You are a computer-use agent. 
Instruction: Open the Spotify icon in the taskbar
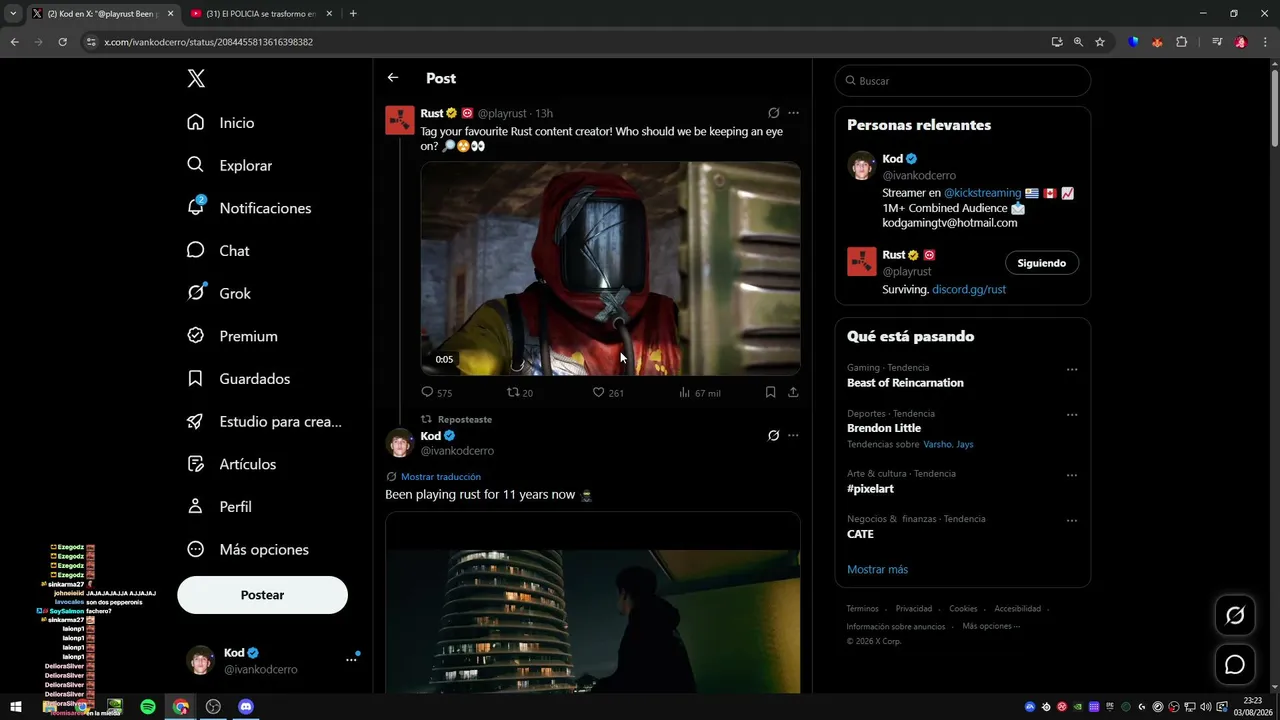pos(148,707)
